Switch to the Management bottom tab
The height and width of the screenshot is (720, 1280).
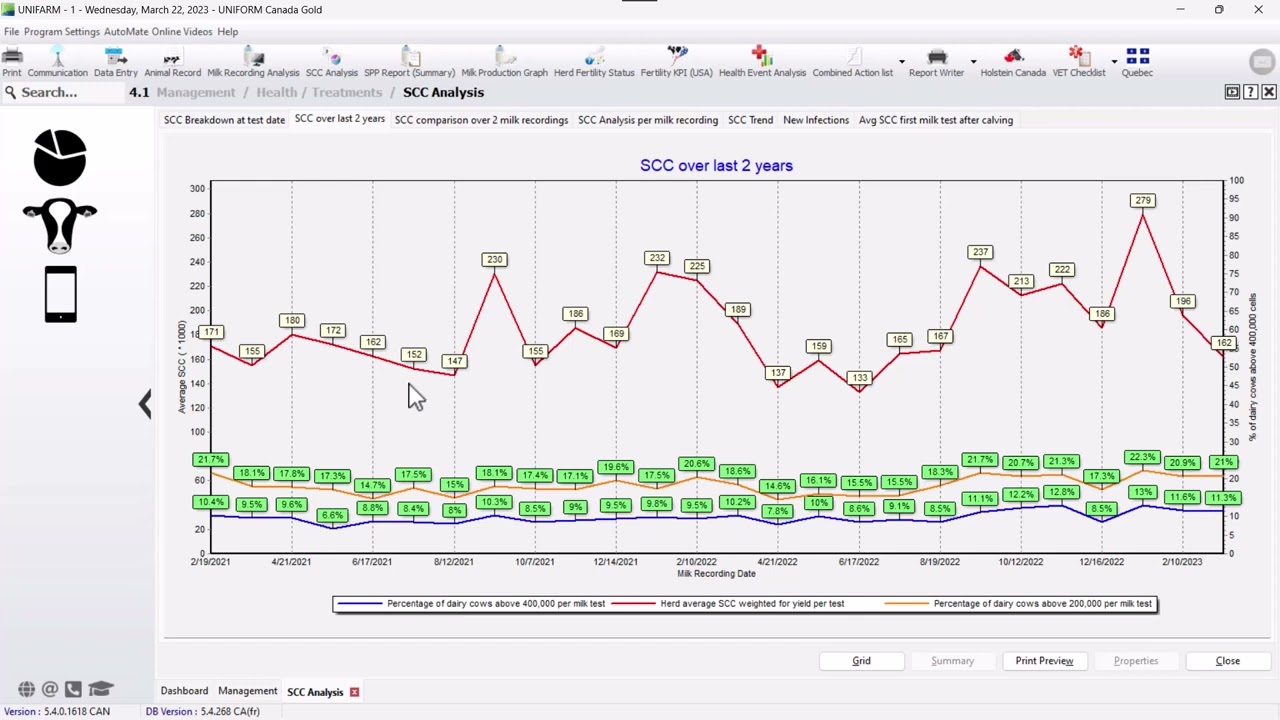coord(247,691)
